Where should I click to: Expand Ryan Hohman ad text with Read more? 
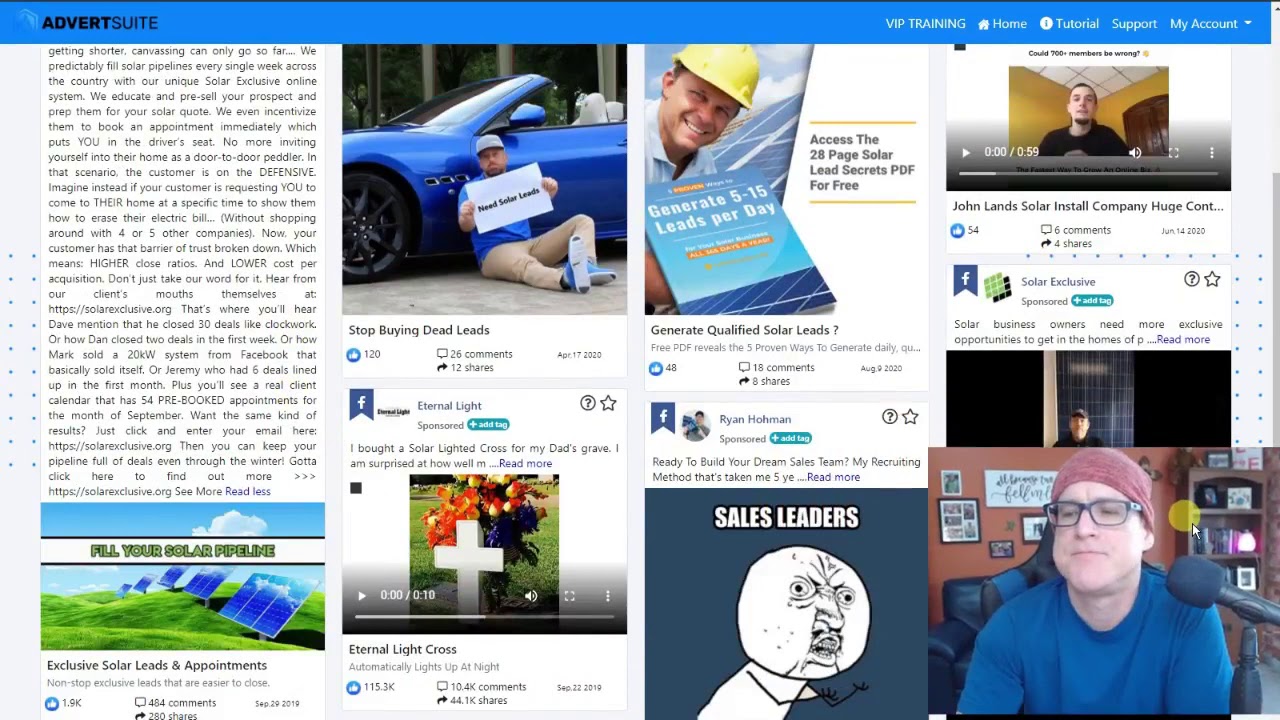click(833, 478)
